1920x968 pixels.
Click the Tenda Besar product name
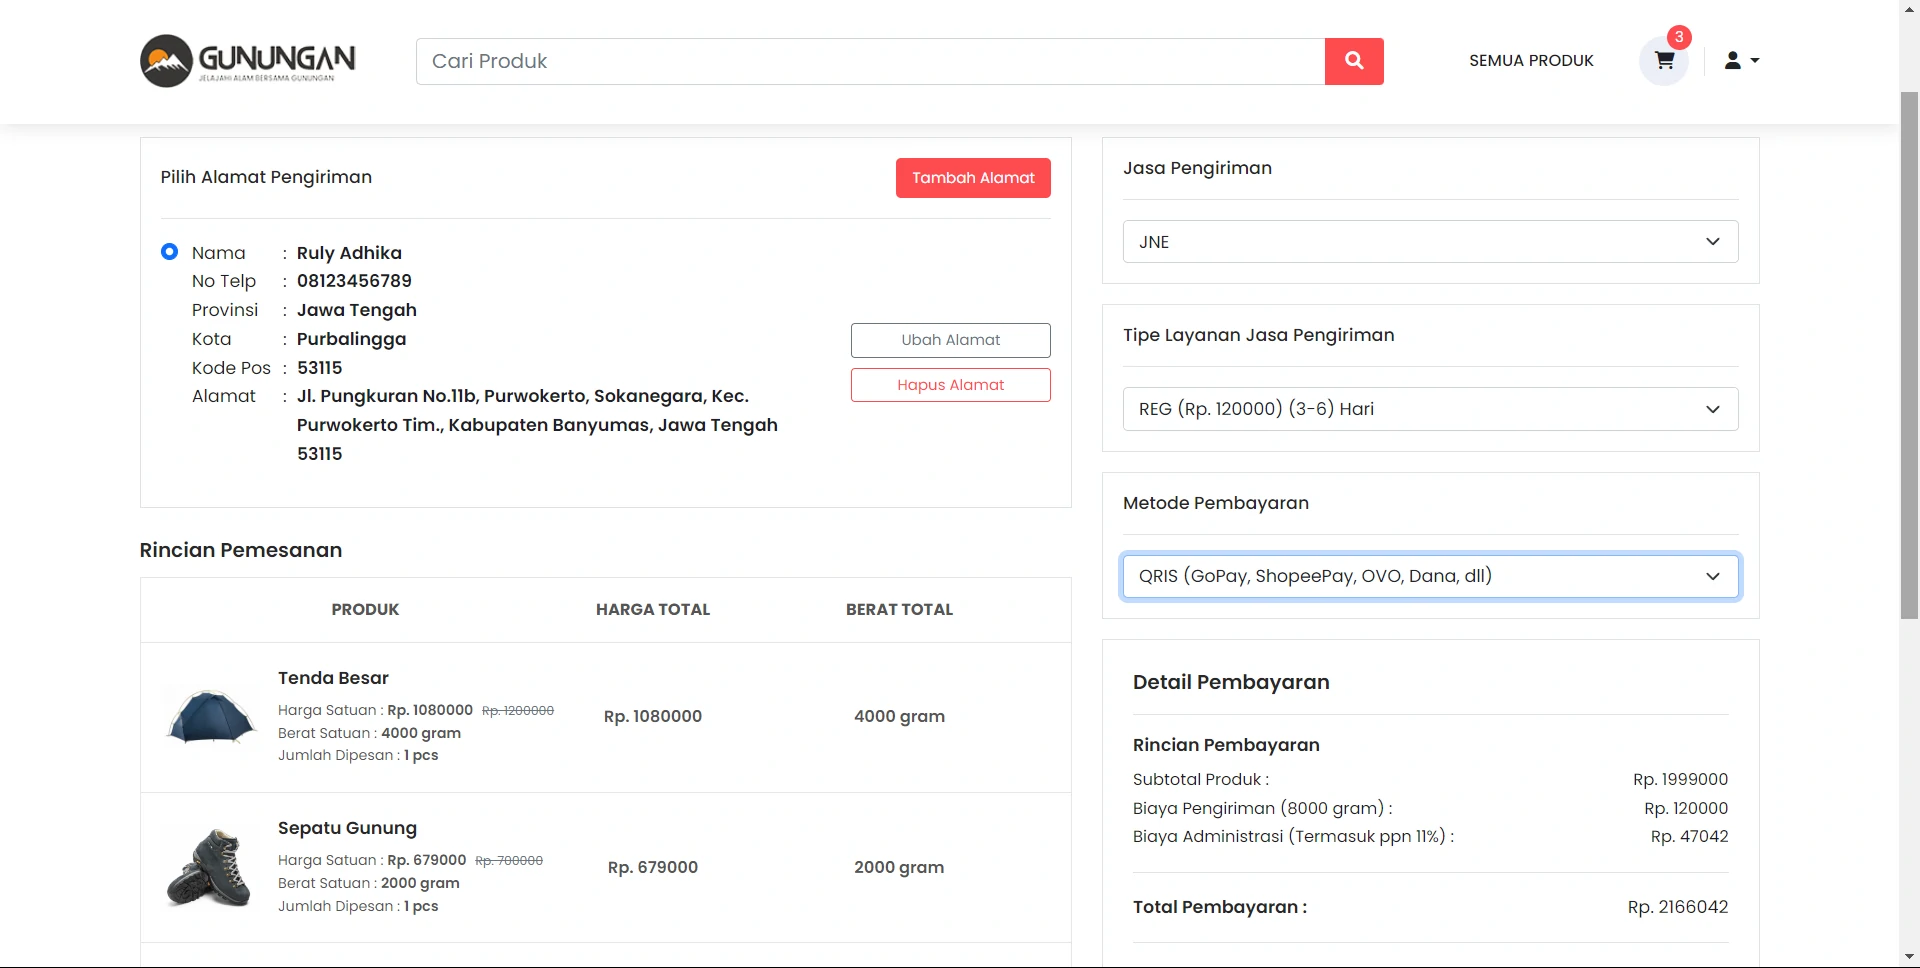coord(333,678)
